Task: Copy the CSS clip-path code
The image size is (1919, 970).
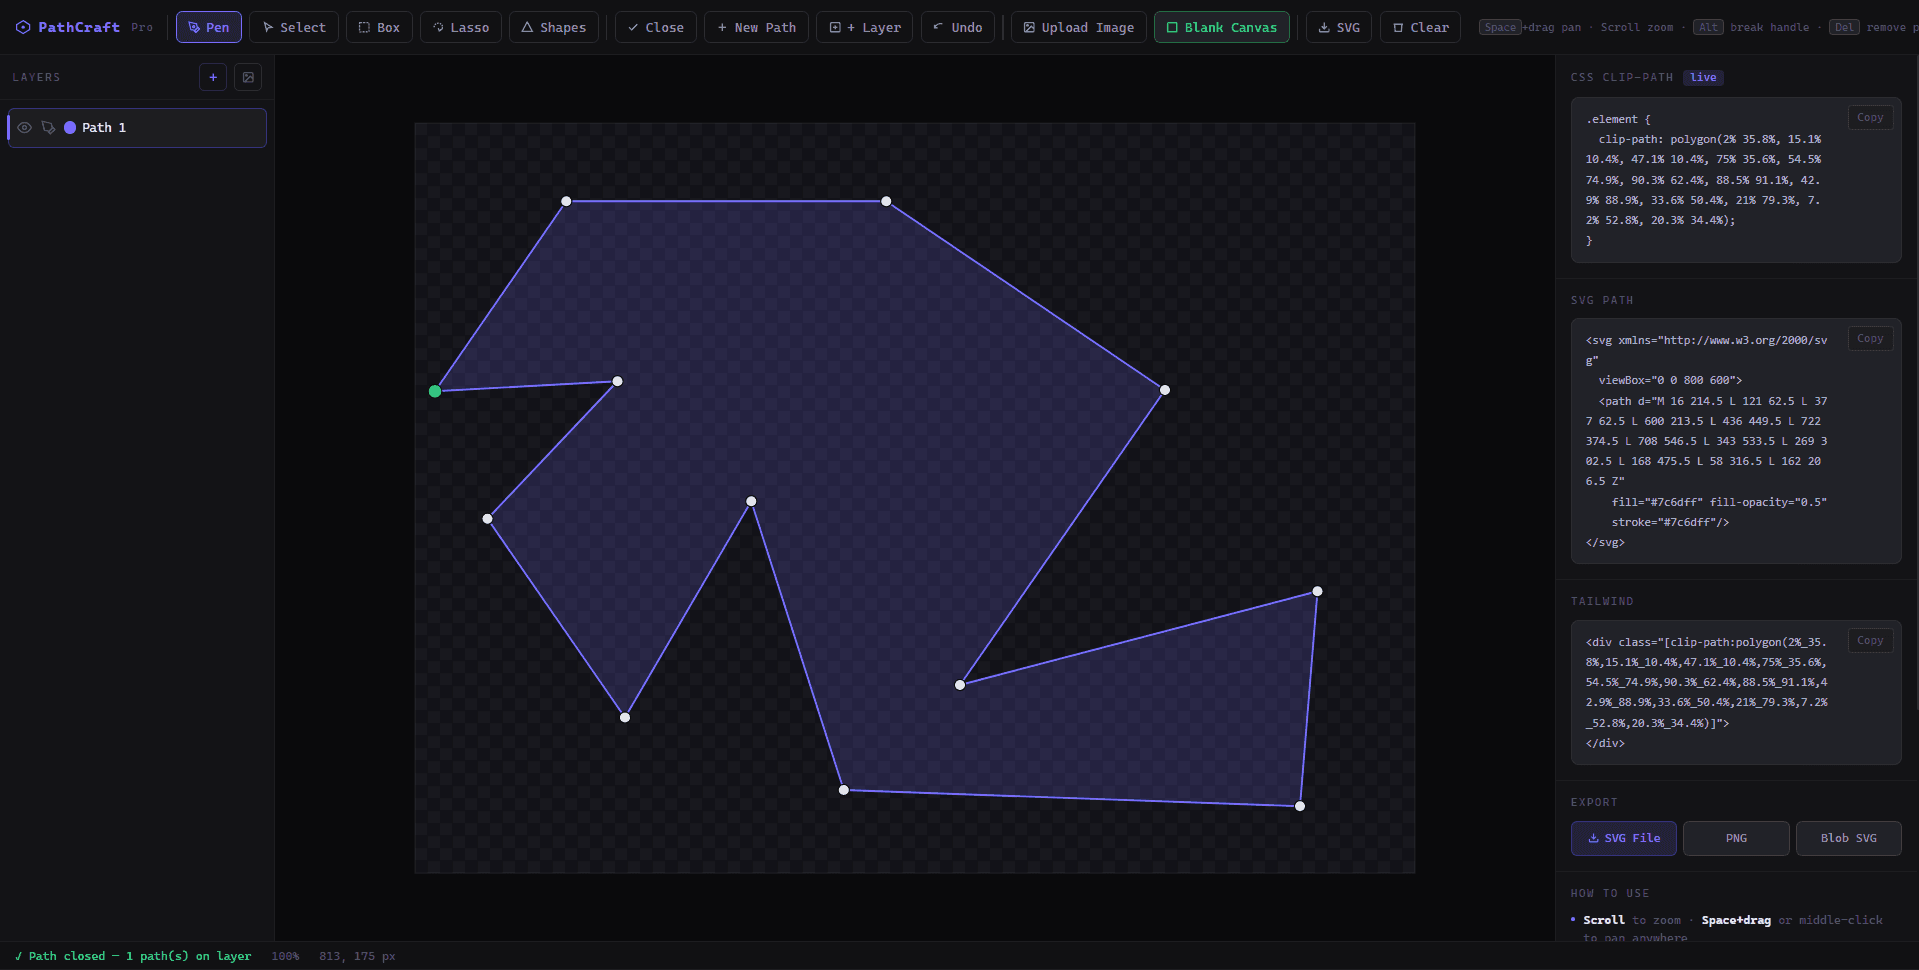Action: tap(1870, 117)
